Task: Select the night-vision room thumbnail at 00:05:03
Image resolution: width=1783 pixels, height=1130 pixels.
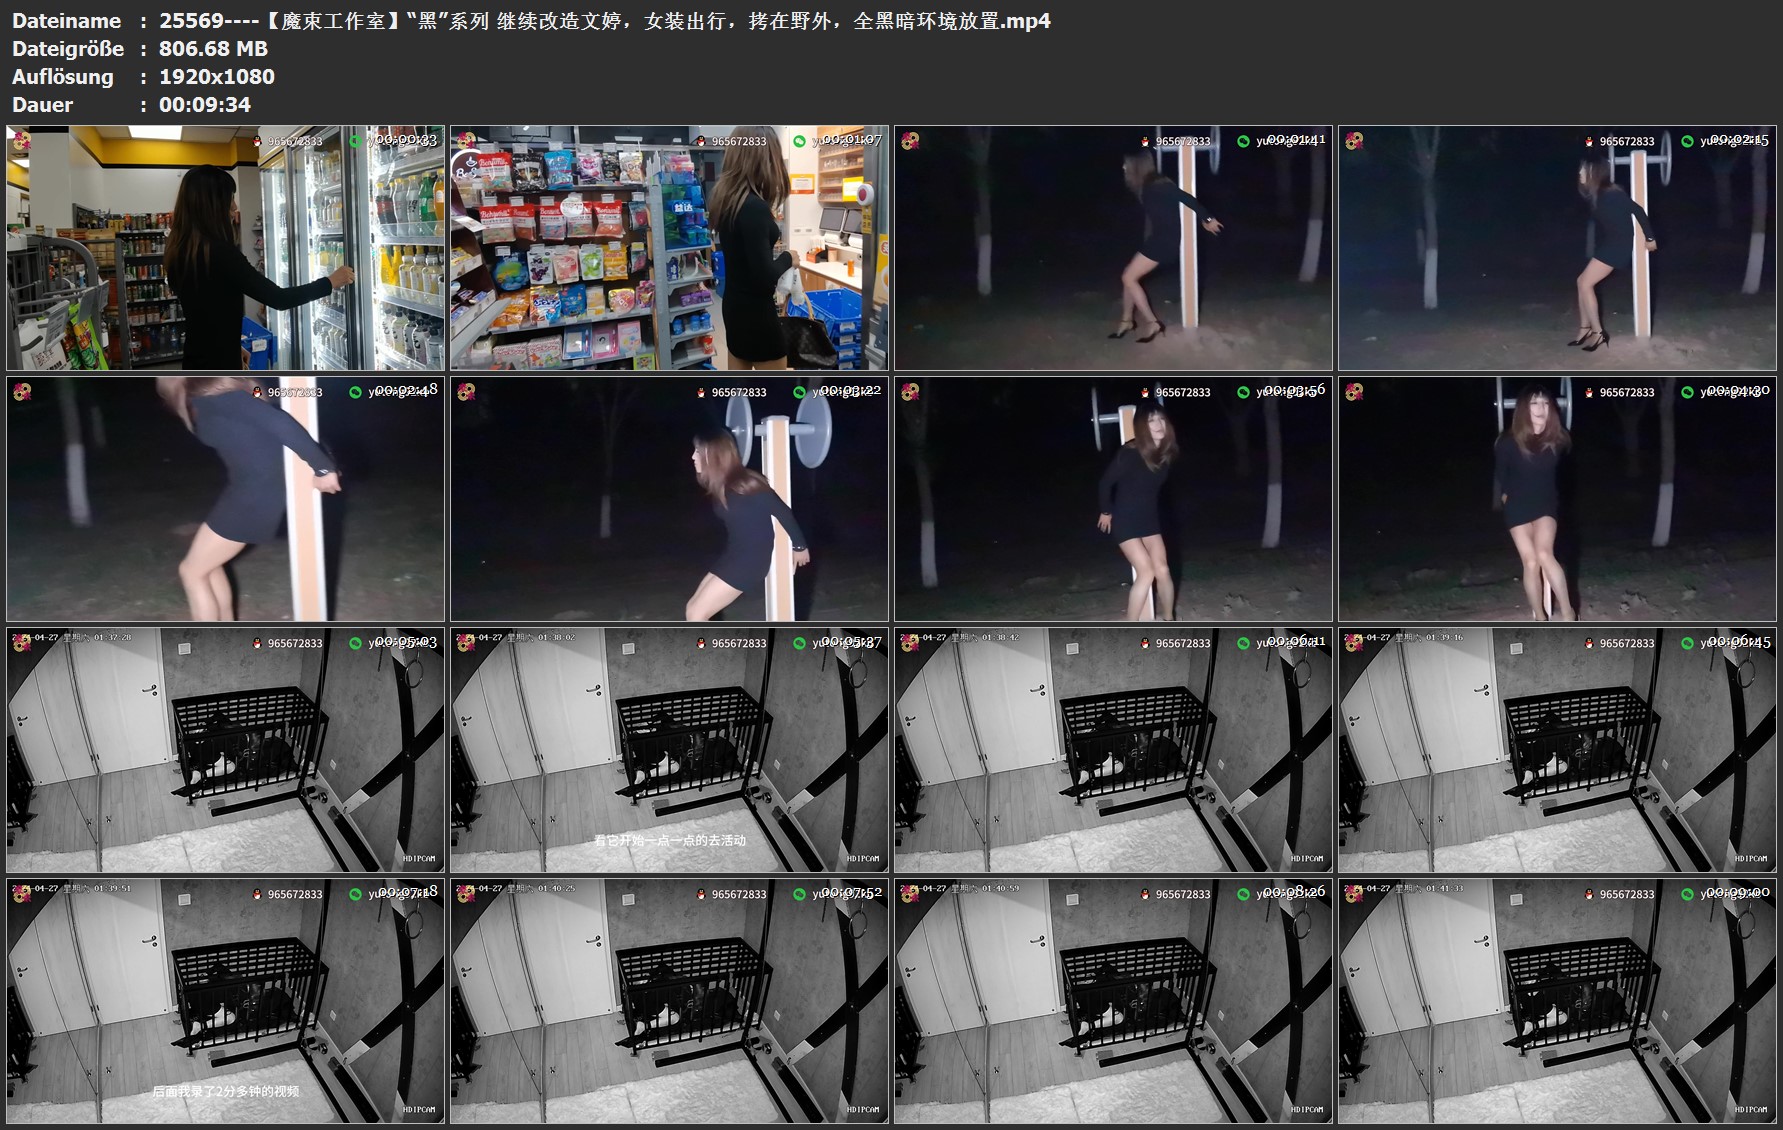Action: [x=225, y=750]
